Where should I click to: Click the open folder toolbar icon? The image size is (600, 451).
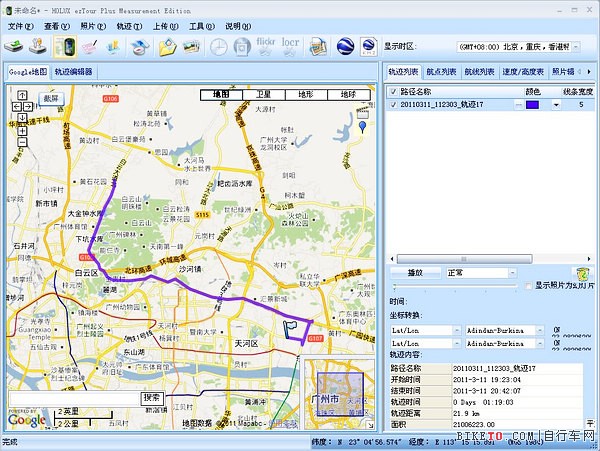166,46
